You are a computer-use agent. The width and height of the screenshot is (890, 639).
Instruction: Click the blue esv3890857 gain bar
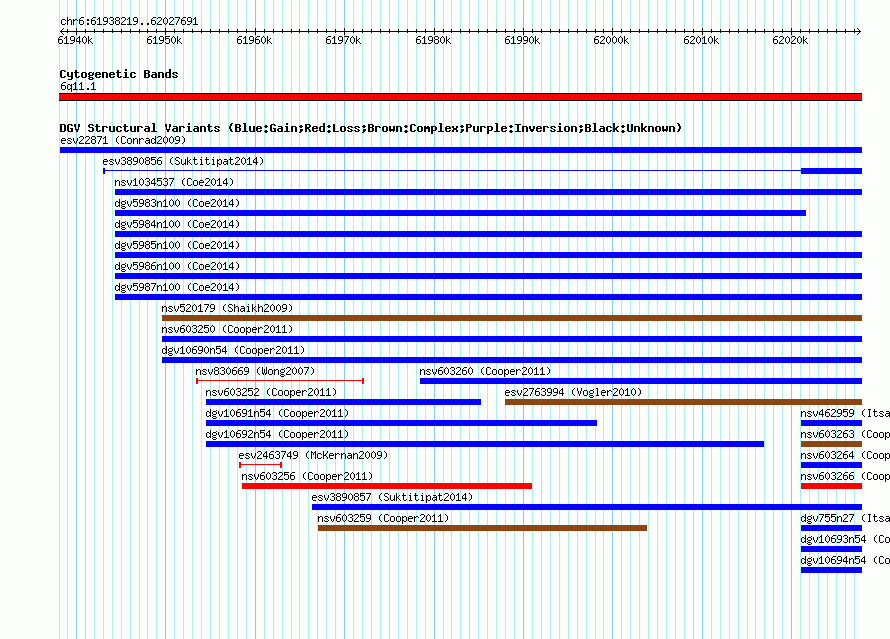click(x=587, y=507)
